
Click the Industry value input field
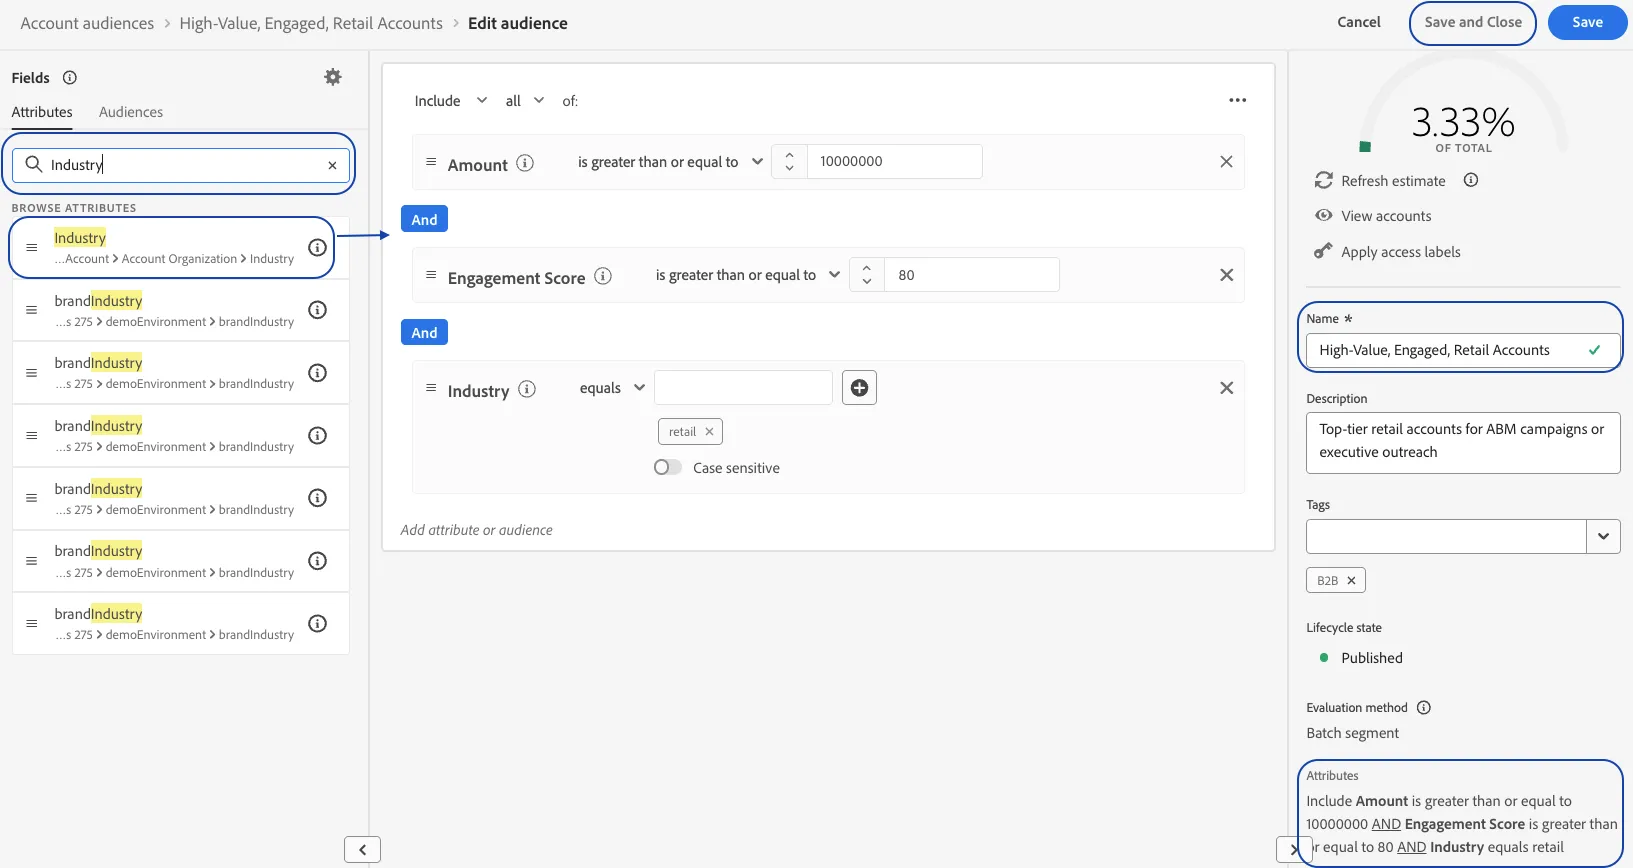click(x=743, y=388)
